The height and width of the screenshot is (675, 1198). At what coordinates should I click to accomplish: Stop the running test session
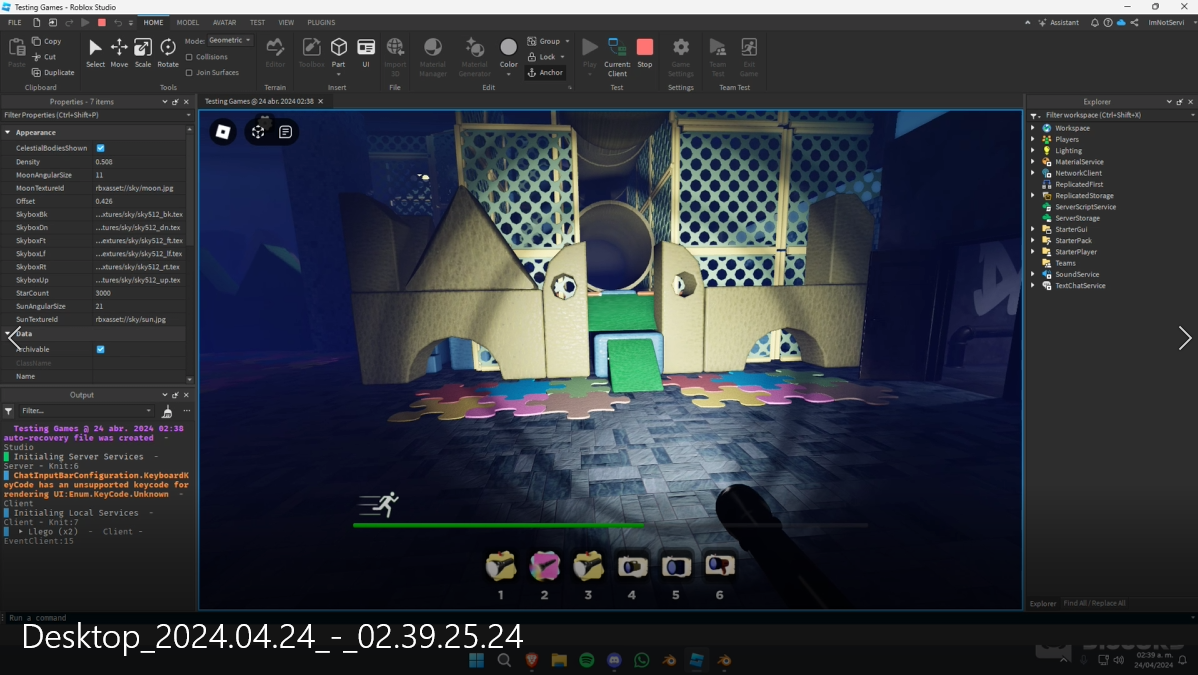pyautogui.click(x=645, y=54)
